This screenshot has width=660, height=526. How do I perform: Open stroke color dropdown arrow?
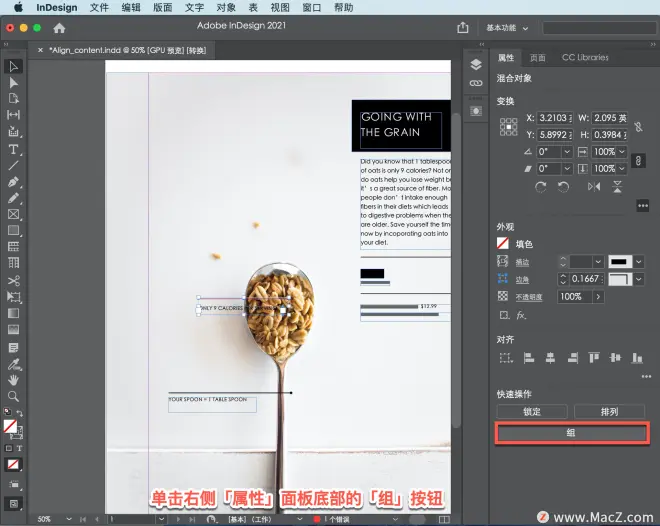click(639, 262)
